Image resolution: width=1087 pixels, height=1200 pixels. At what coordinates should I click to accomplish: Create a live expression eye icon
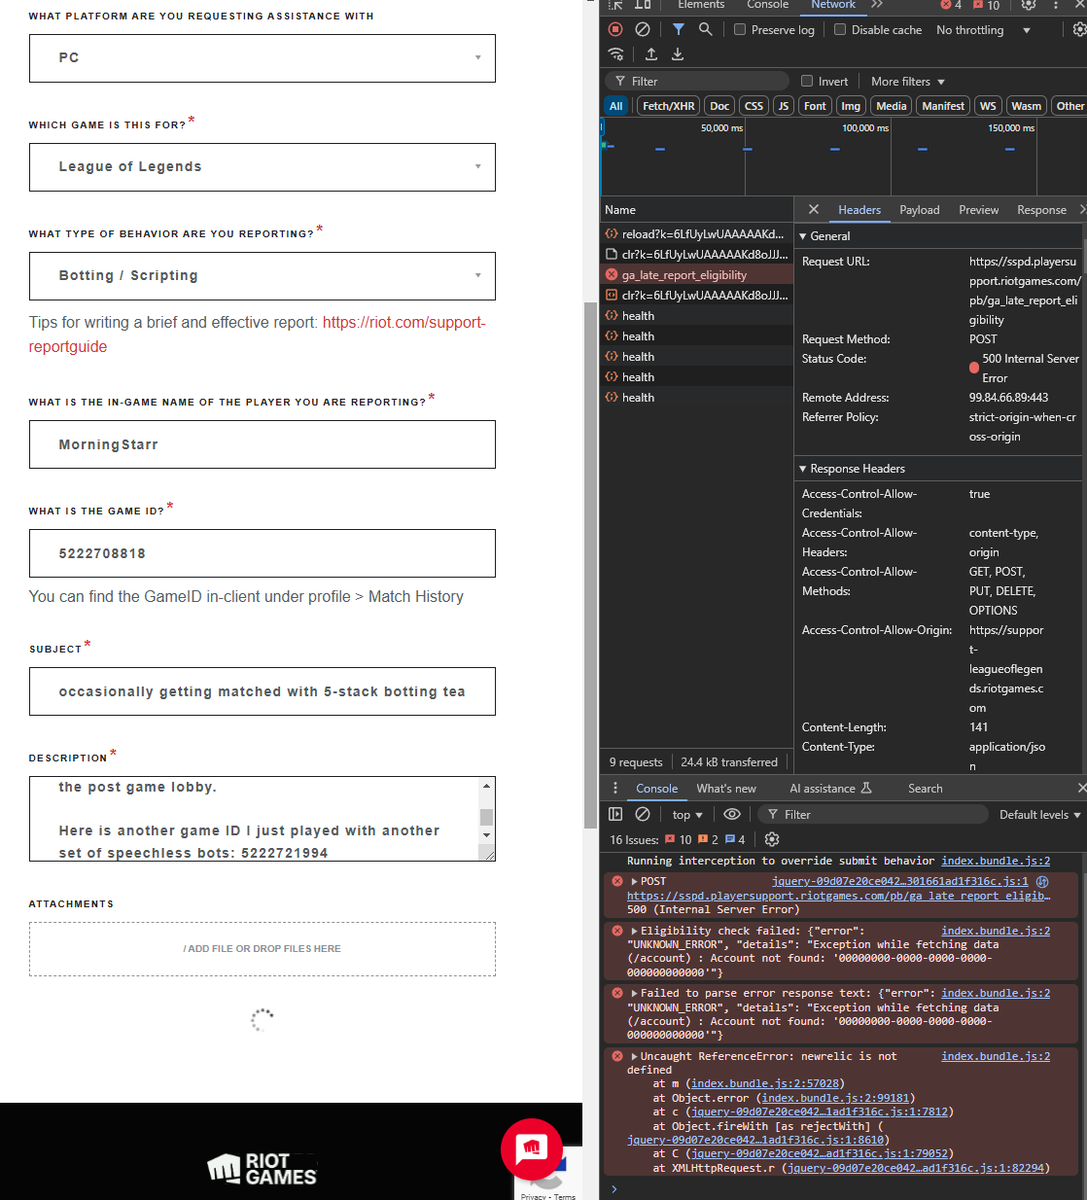pos(732,814)
